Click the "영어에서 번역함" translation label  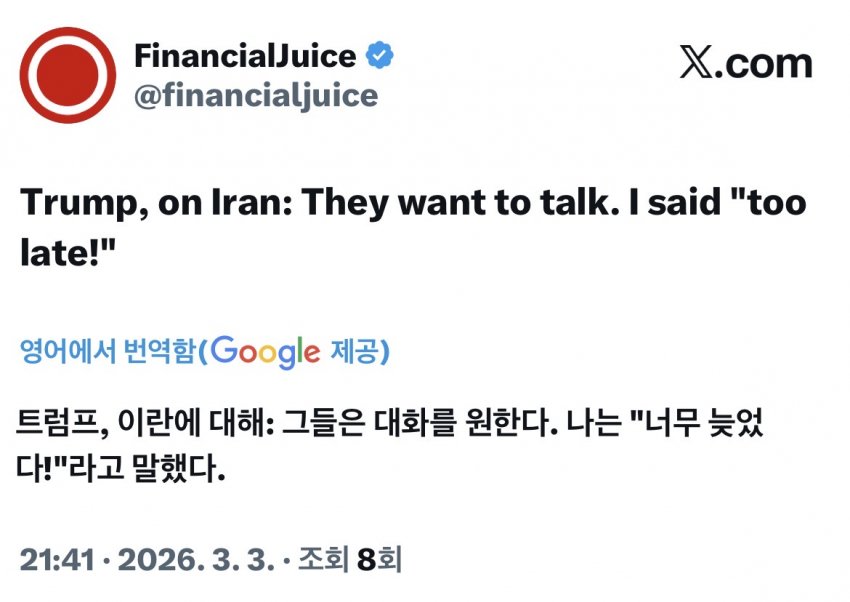click(106, 352)
